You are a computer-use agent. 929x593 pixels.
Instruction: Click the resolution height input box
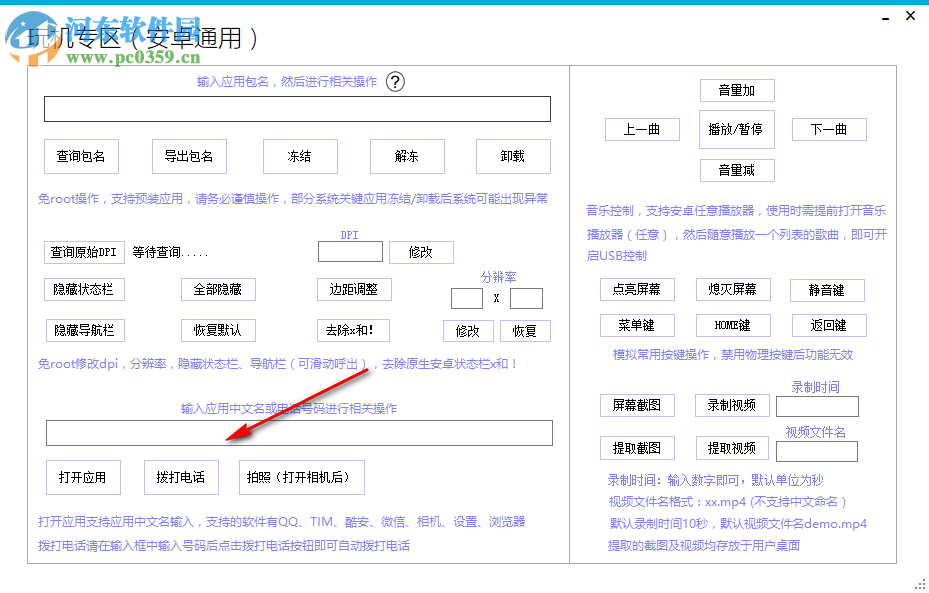point(526,299)
